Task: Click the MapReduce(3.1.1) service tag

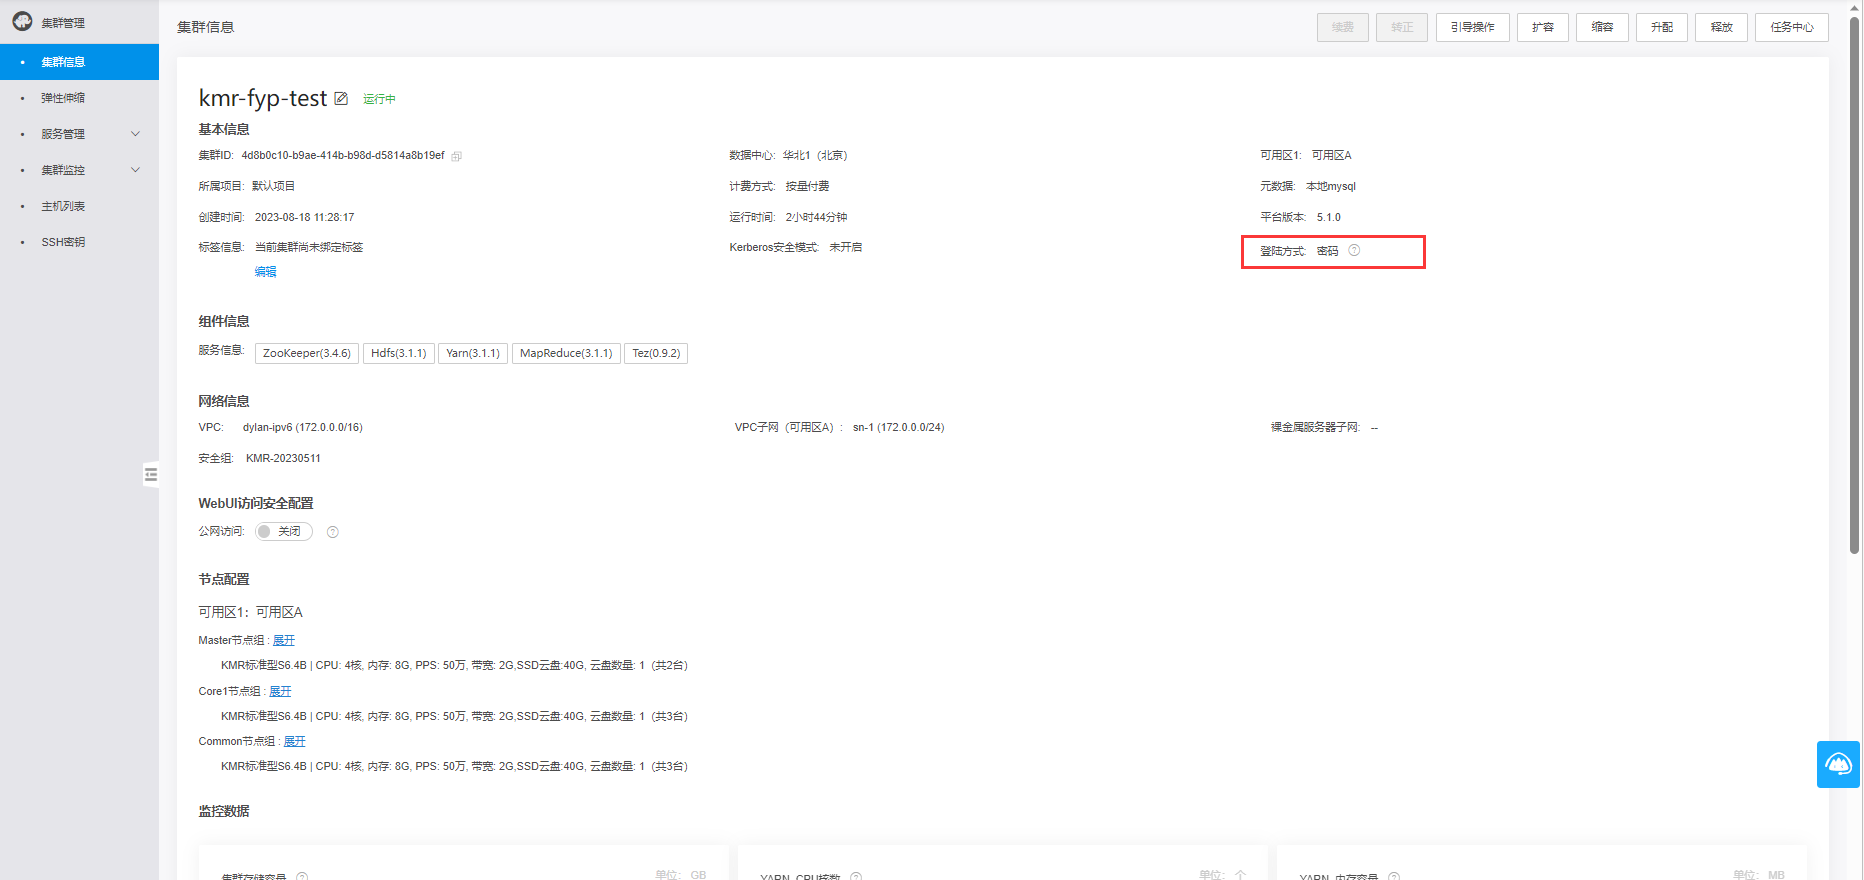Action: coord(566,353)
